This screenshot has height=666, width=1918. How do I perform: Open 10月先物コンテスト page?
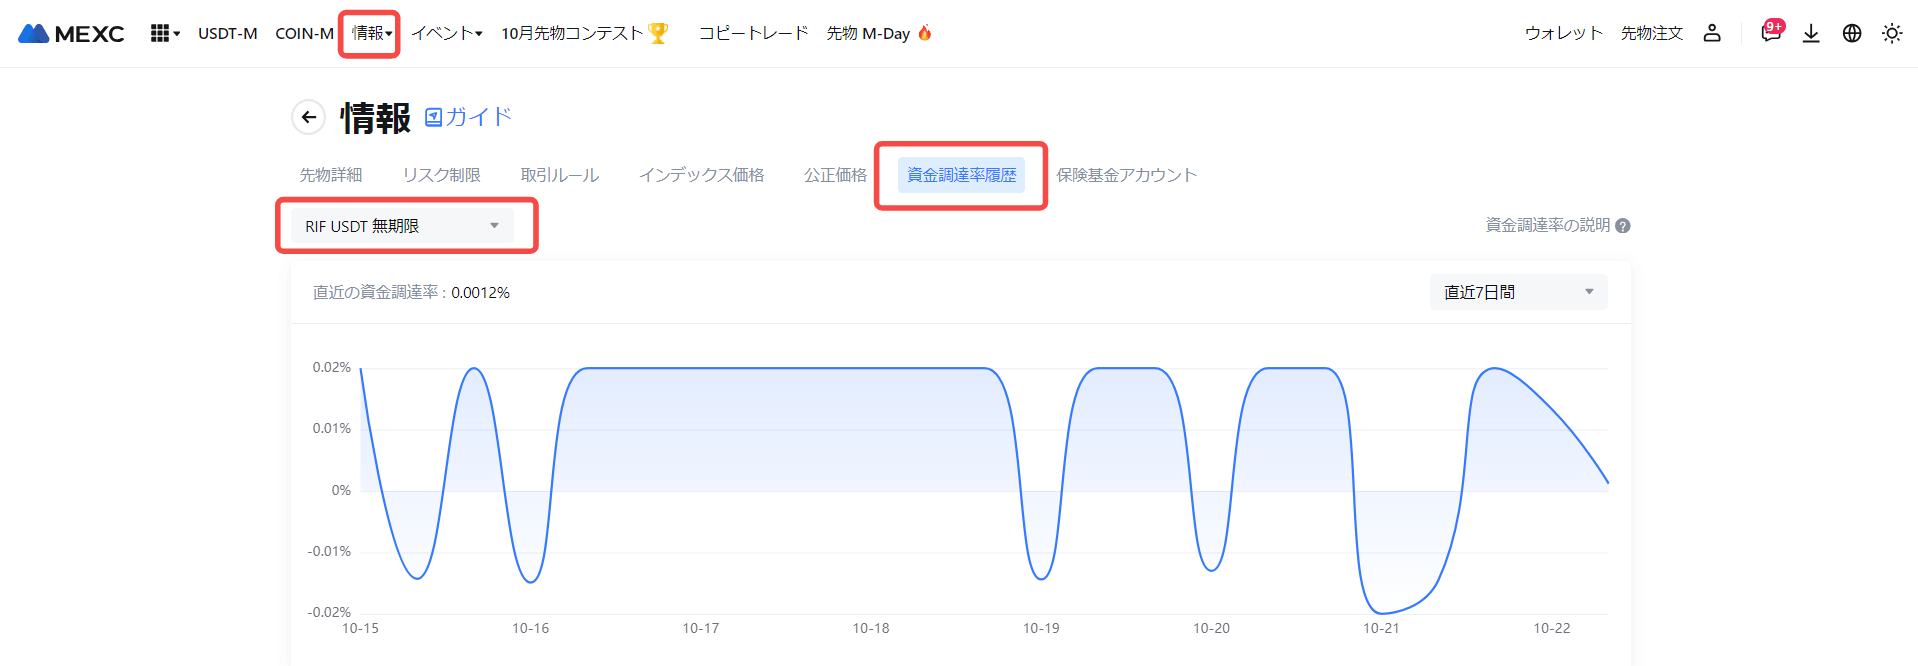point(584,33)
